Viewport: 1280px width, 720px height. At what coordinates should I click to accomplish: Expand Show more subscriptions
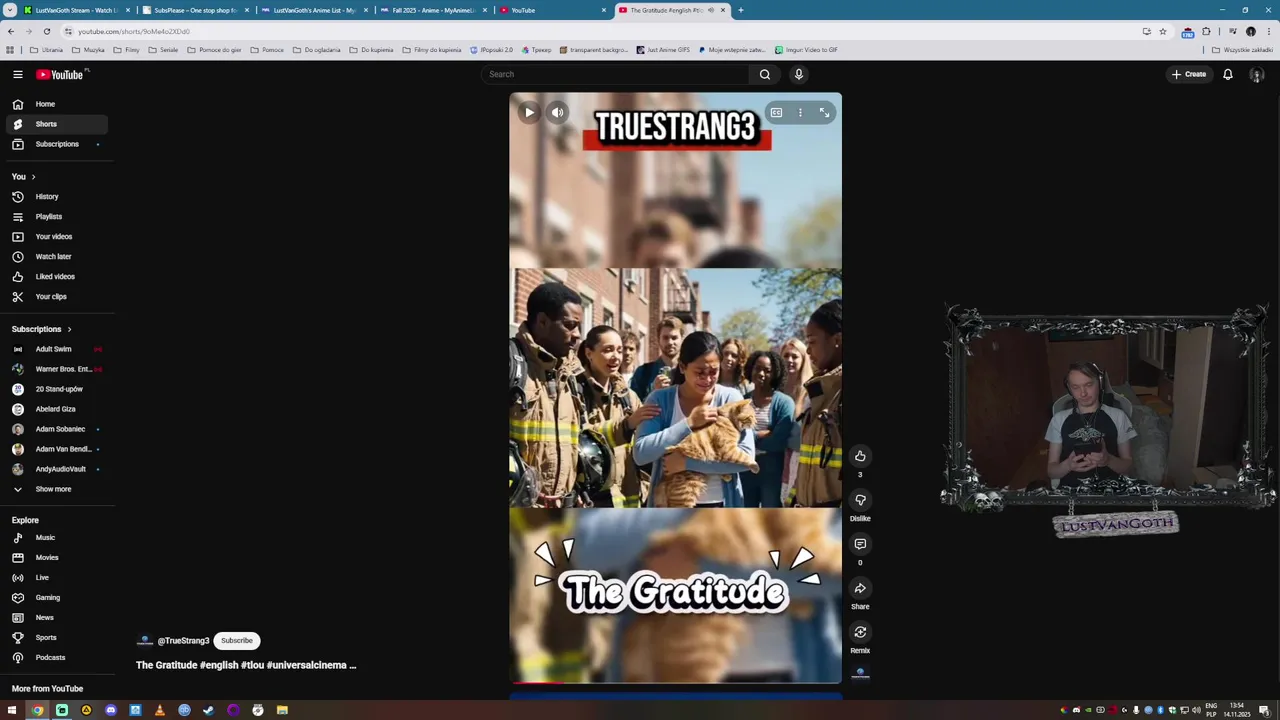56,489
